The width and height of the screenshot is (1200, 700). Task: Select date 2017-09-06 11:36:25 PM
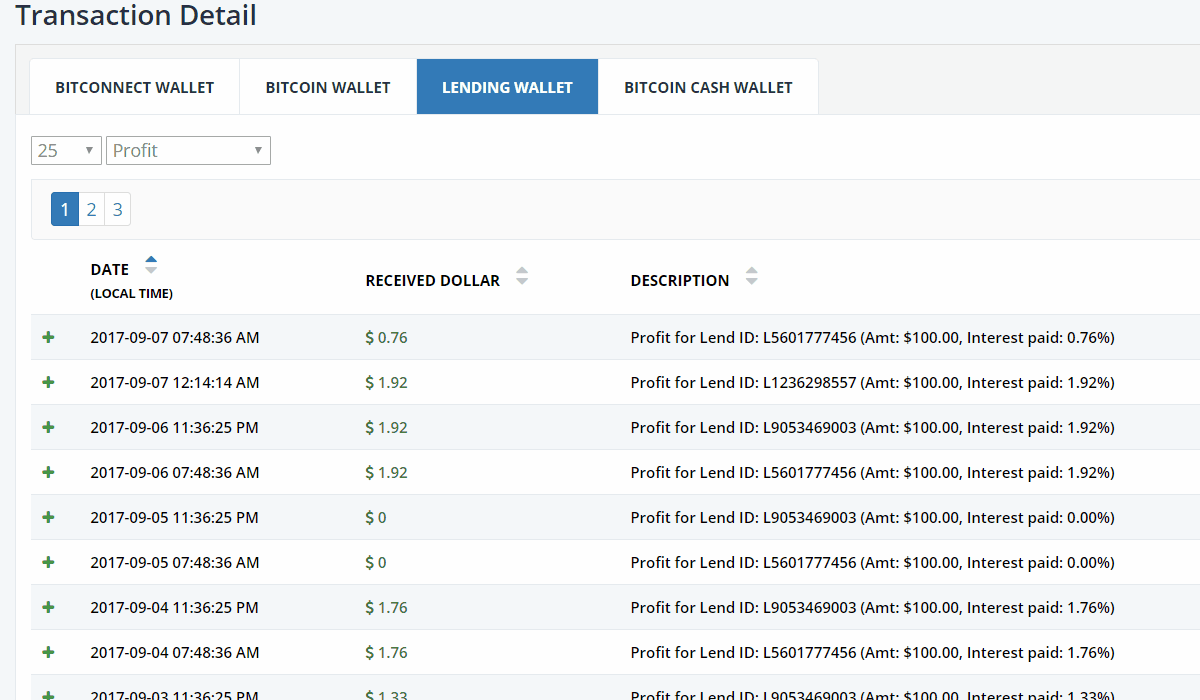[x=175, y=428]
